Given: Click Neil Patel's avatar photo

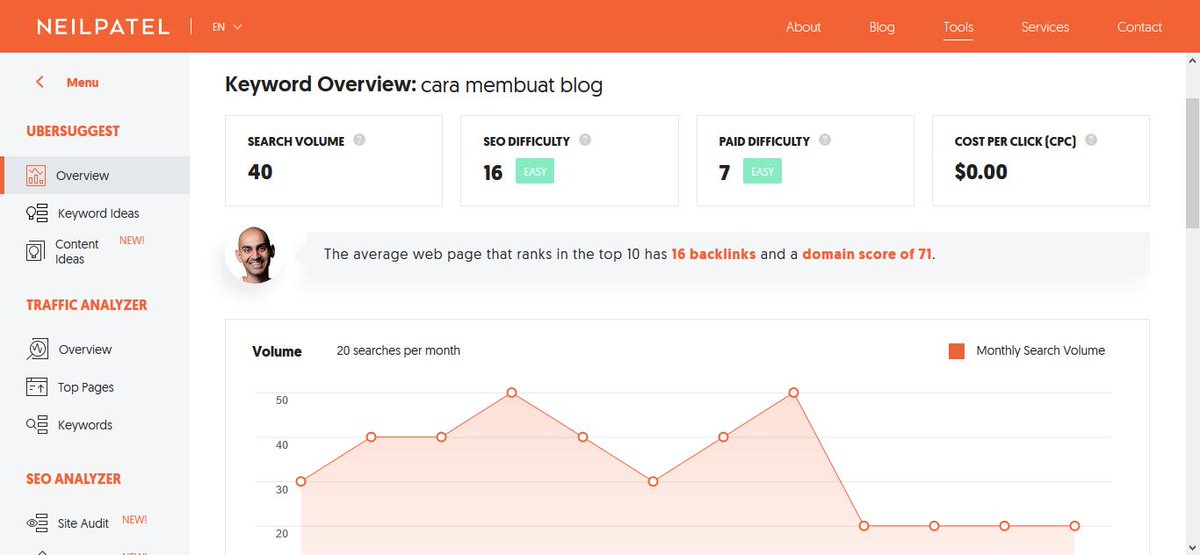Looking at the screenshot, I should [x=257, y=254].
